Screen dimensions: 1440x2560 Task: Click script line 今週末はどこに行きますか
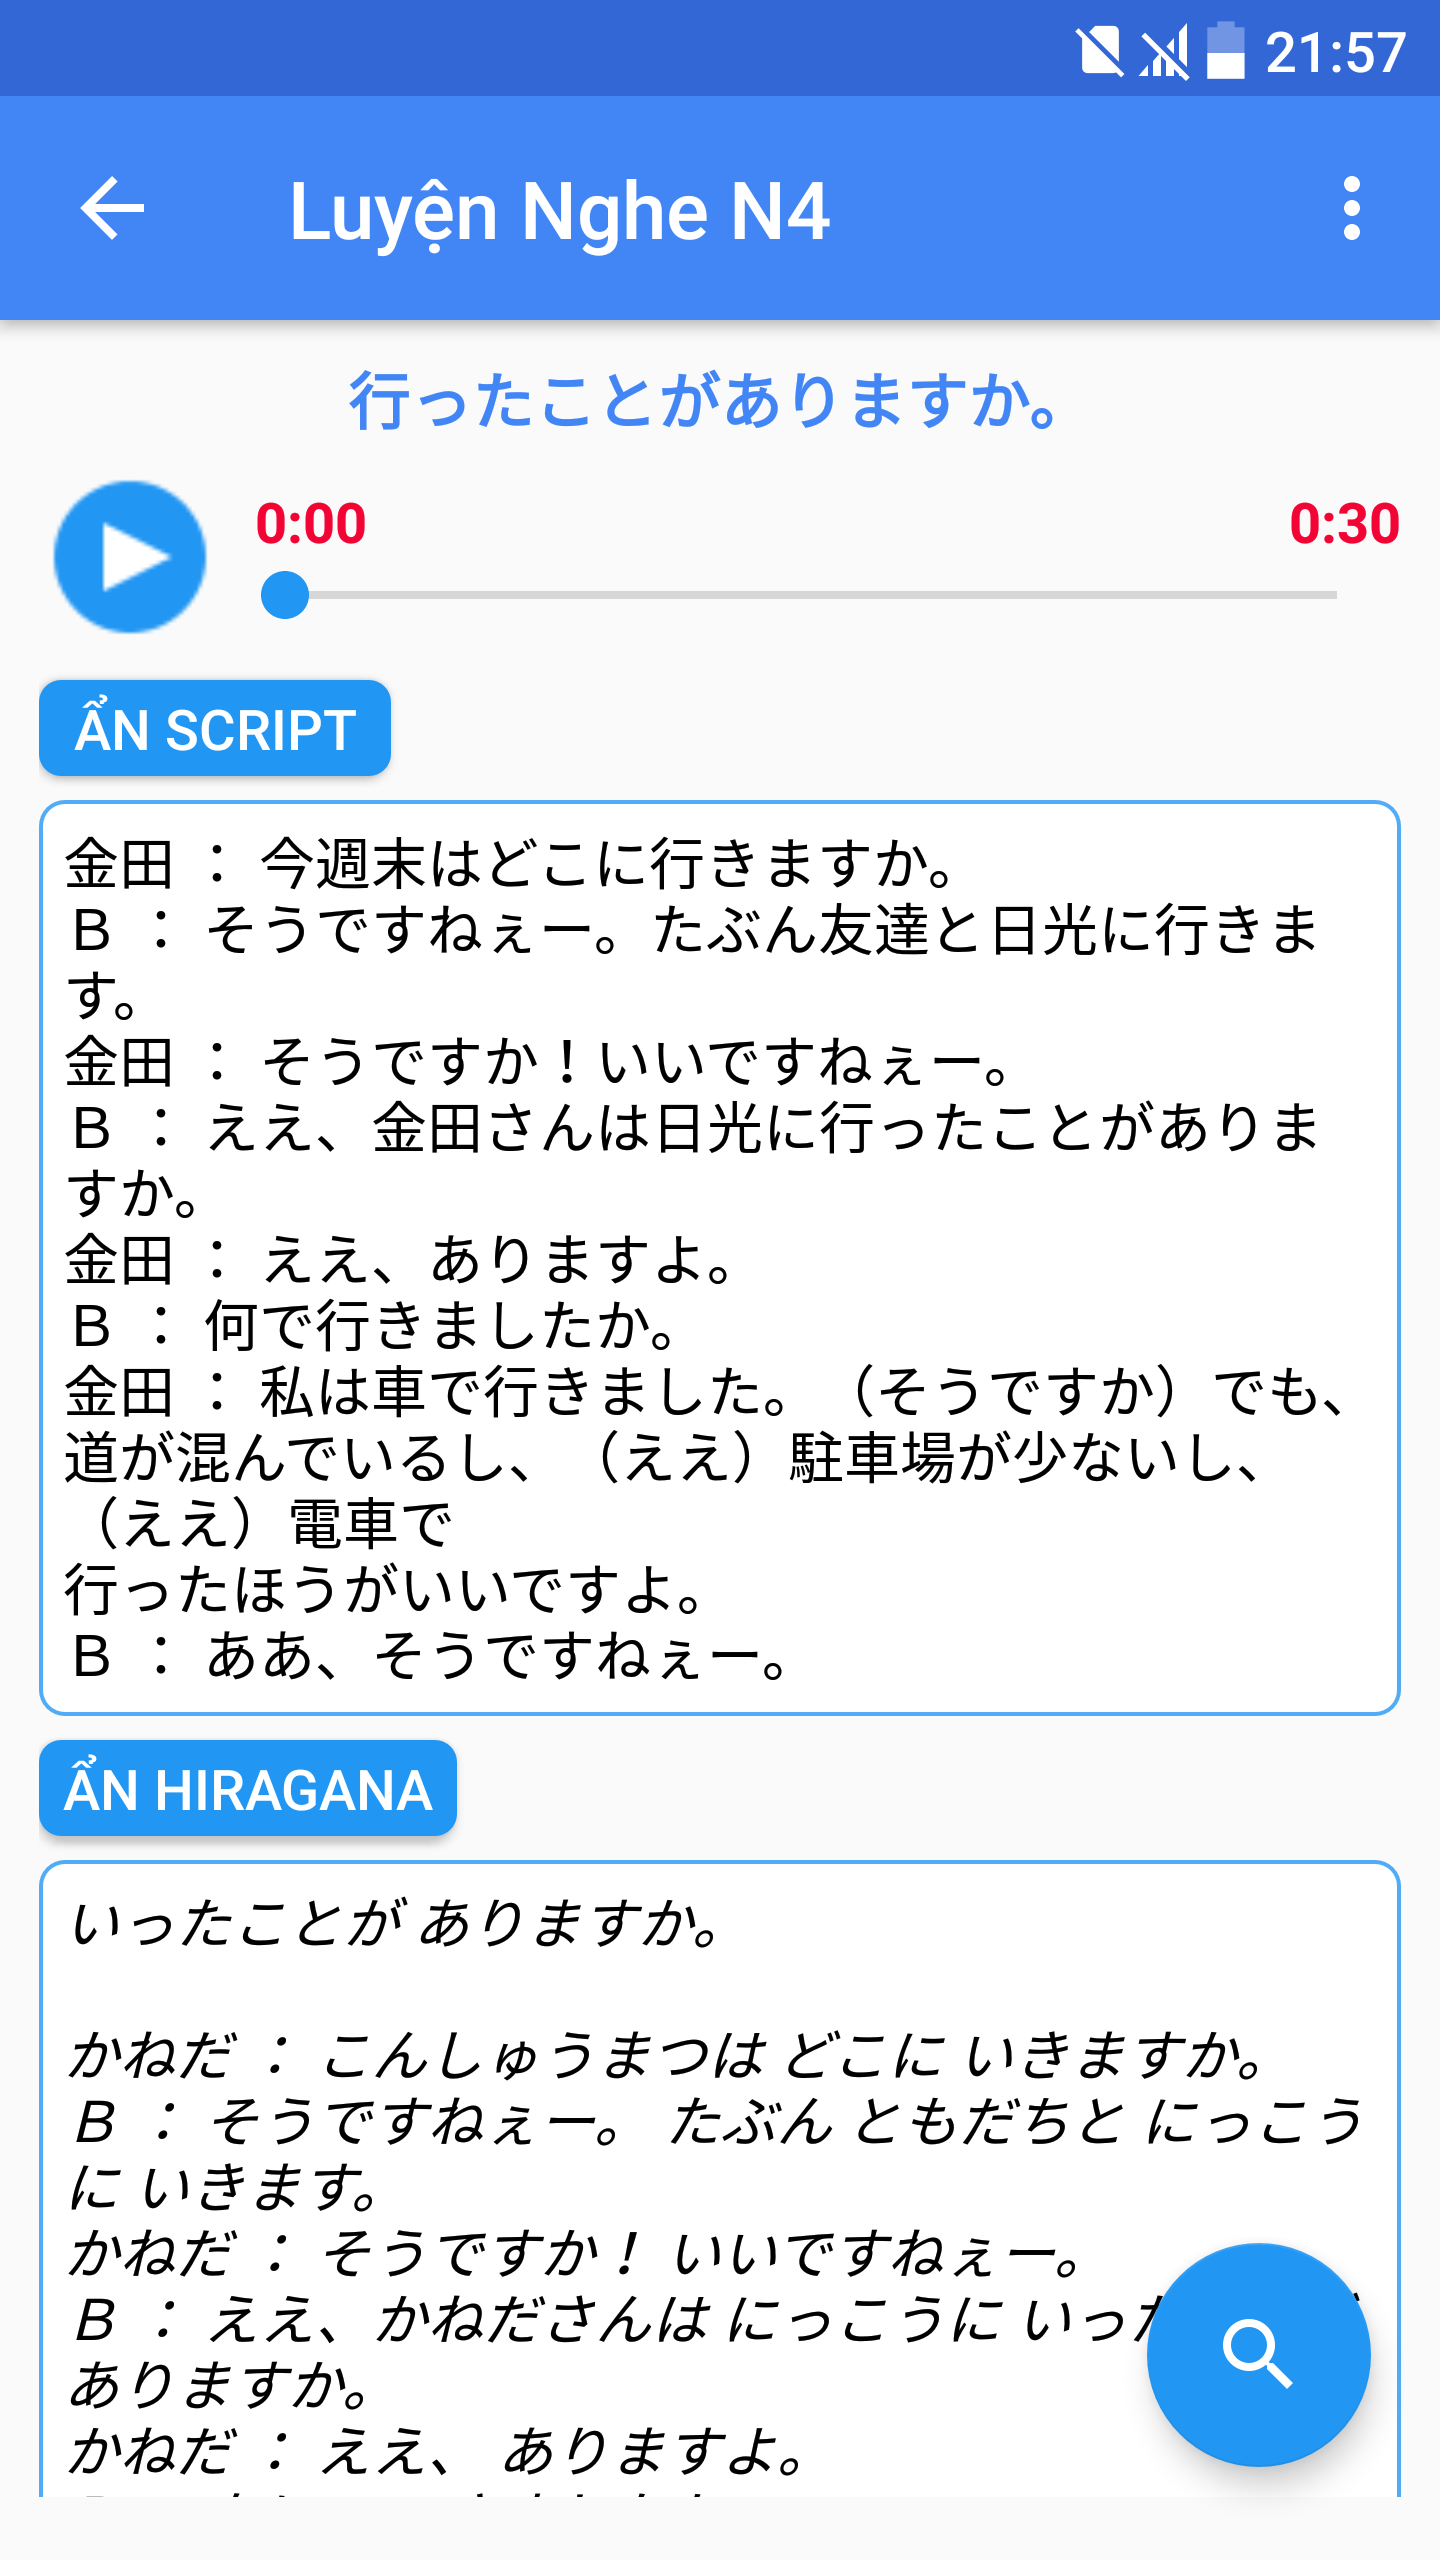609,864
